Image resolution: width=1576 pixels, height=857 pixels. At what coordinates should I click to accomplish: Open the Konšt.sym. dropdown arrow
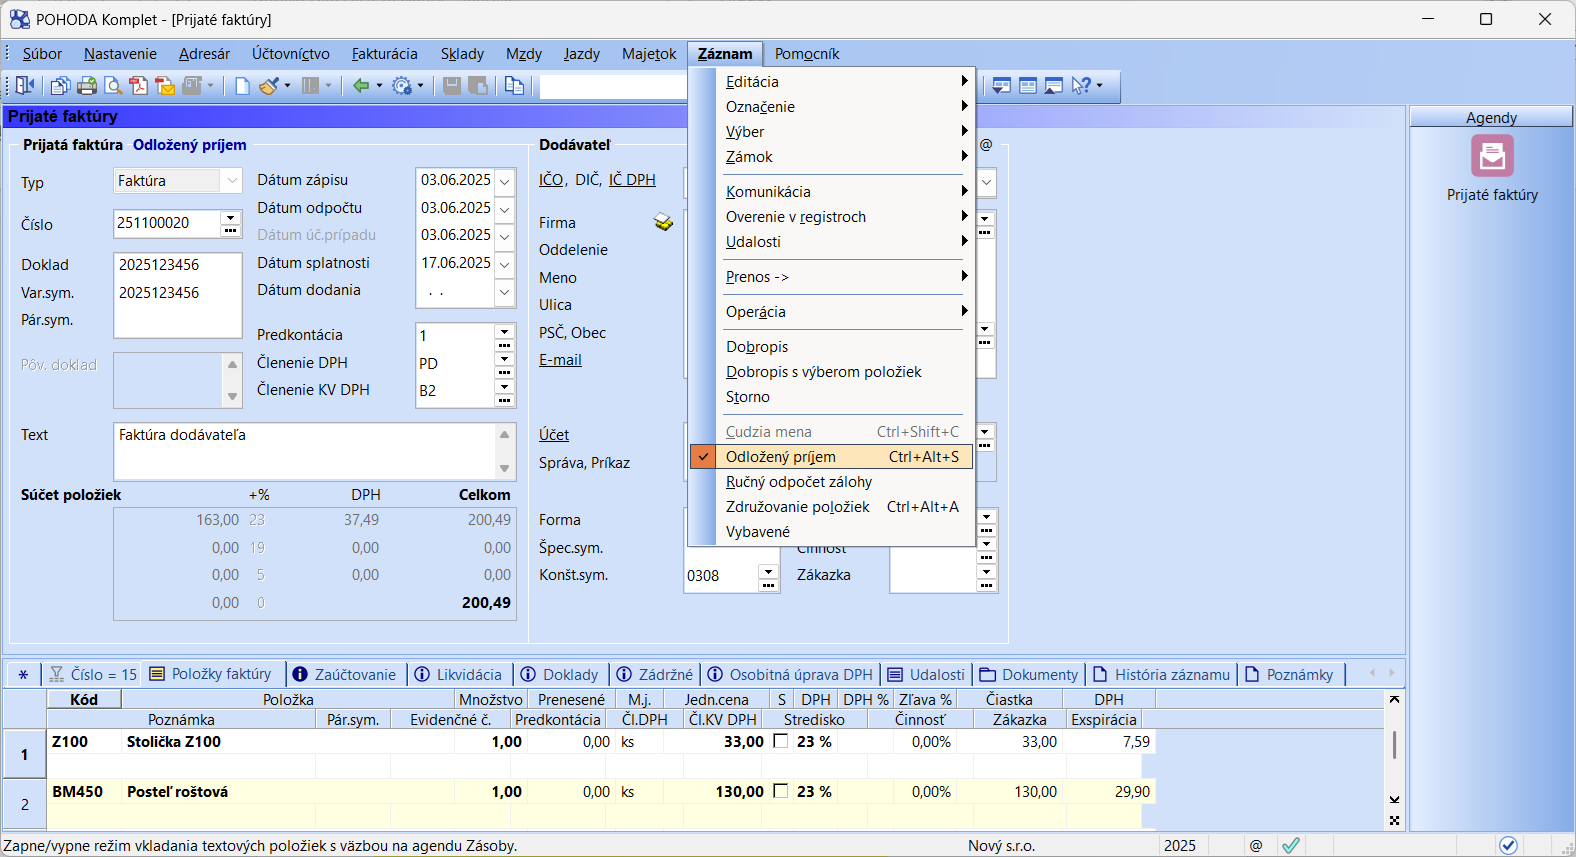coord(768,571)
